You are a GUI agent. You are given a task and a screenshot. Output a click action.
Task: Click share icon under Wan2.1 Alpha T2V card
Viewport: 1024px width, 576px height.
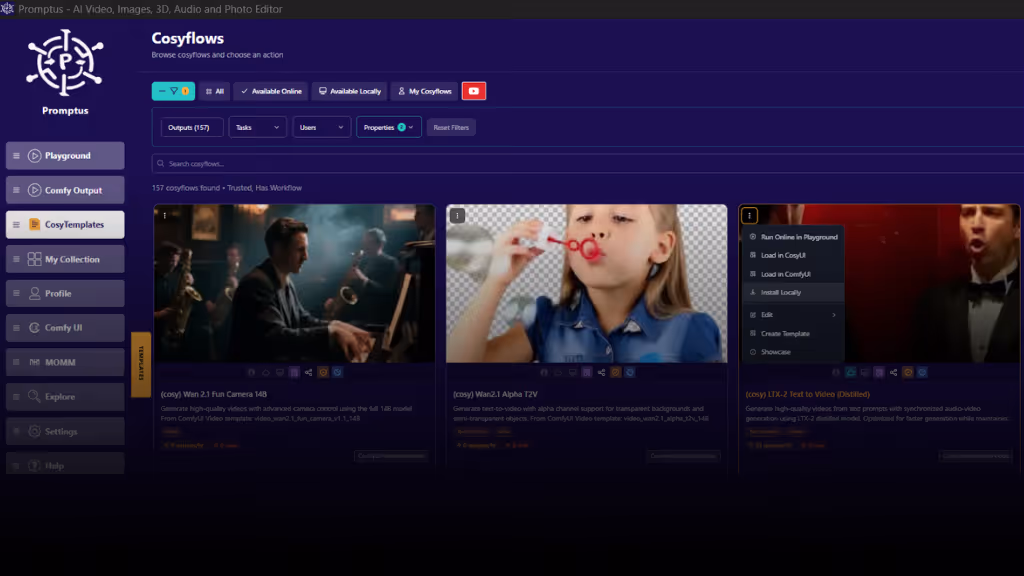tap(601, 372)
